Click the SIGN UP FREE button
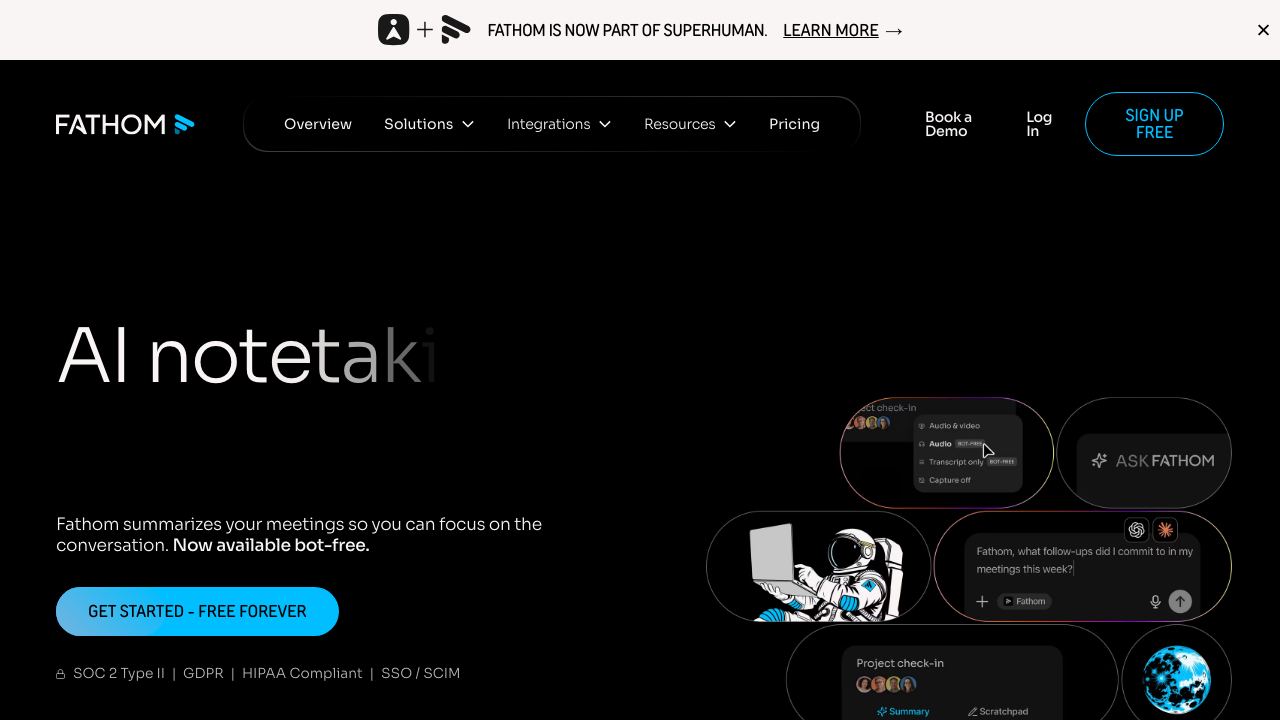The image size is (1280, 720). [1154, 124]
